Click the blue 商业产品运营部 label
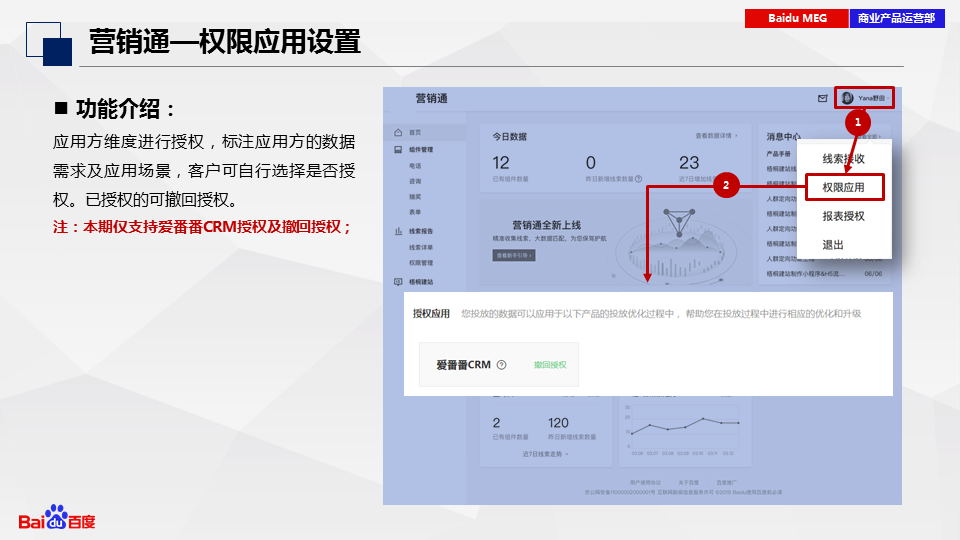960x540 pixels. (x=897, y=18)
